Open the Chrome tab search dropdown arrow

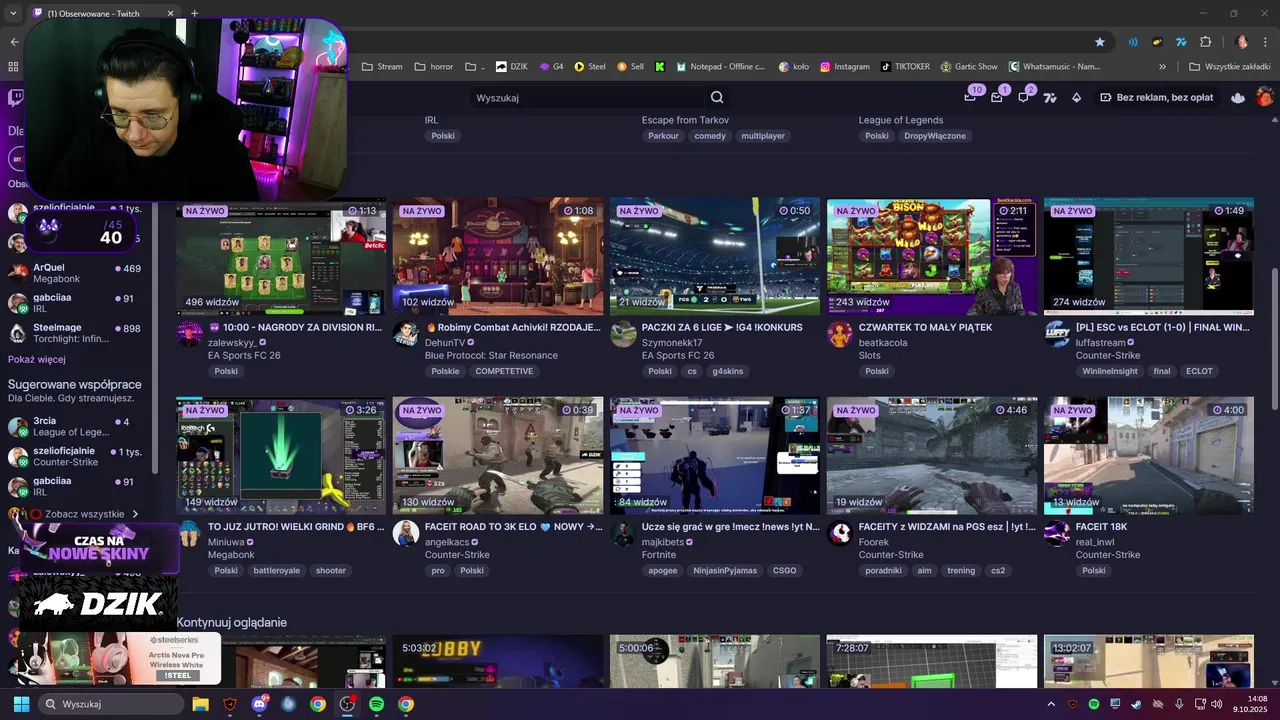click(x=13, y=14)
